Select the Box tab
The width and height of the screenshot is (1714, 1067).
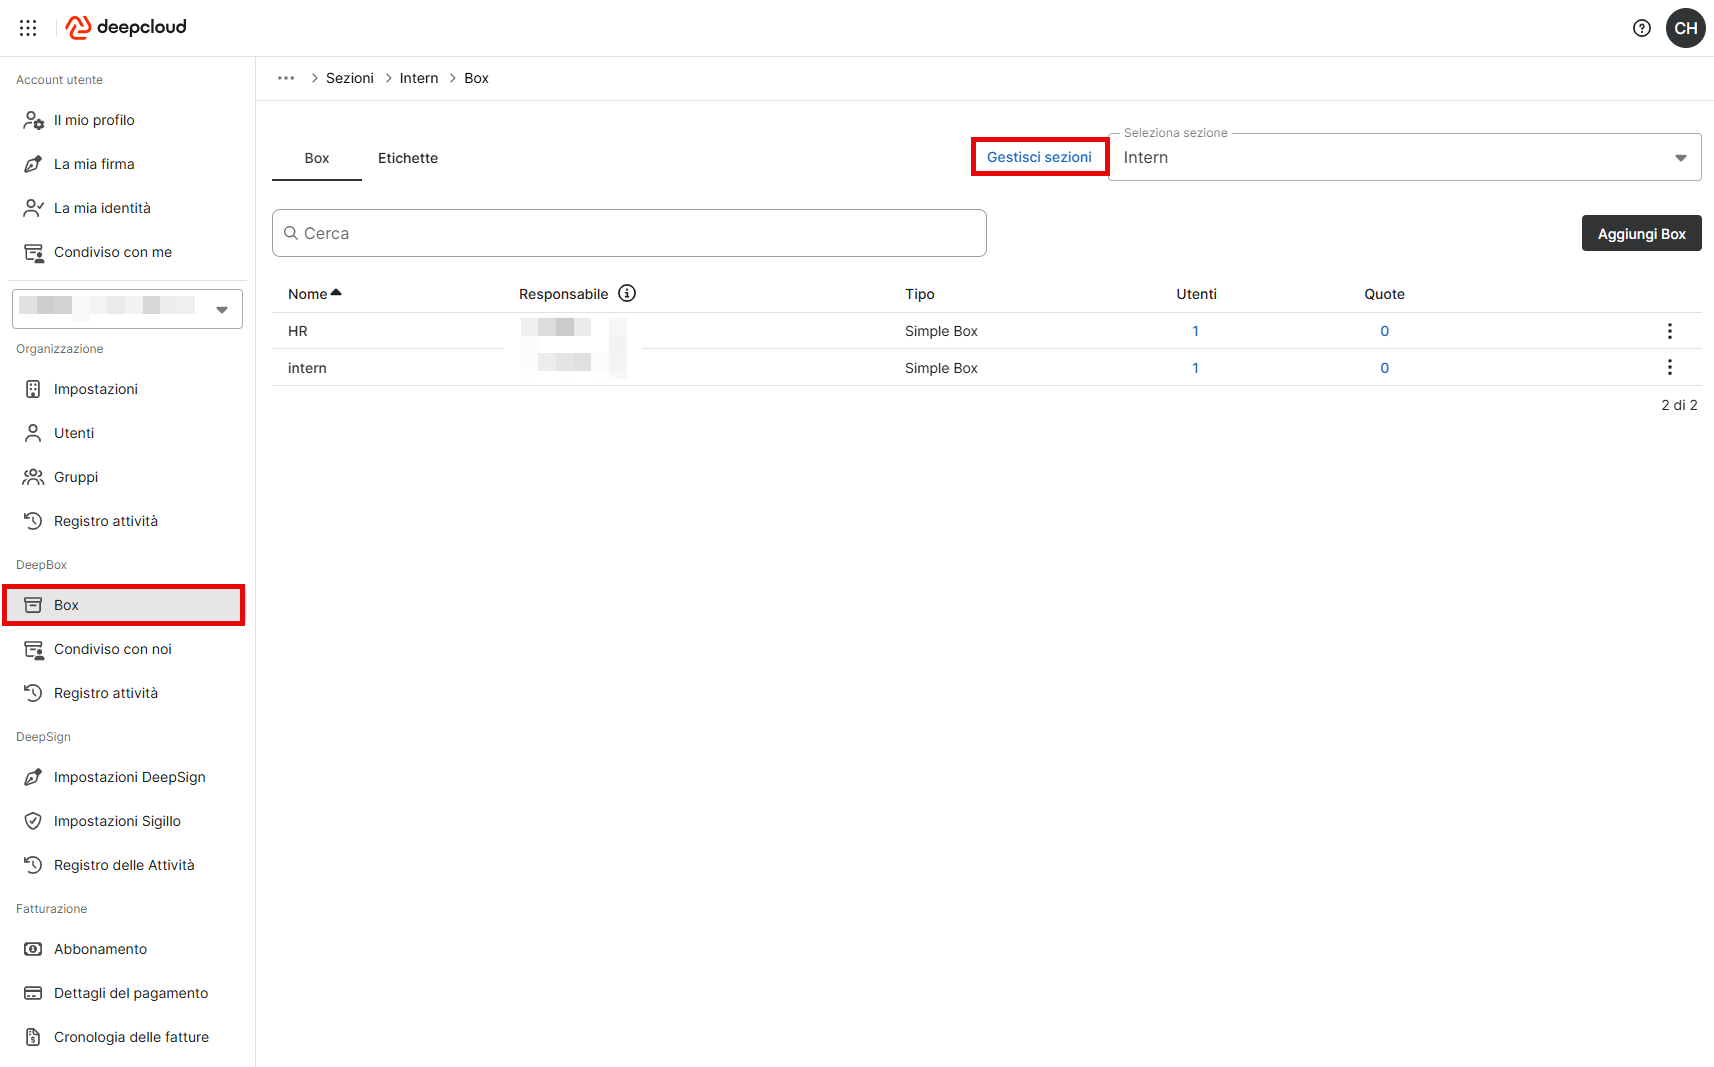click(316, 158)
